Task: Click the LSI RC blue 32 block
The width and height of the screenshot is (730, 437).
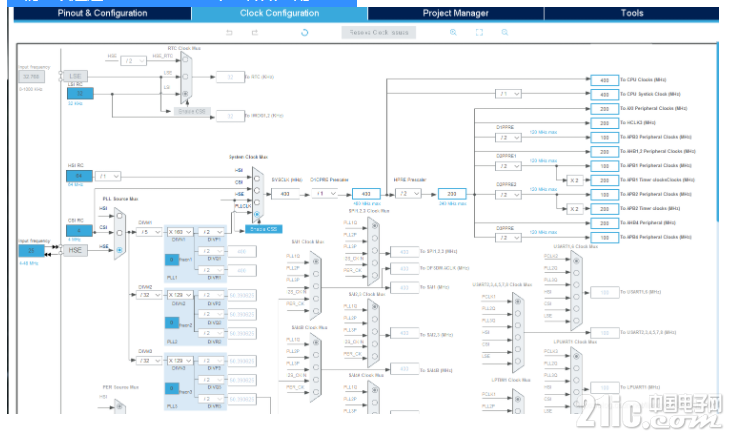Action: [x=80, y=94]
